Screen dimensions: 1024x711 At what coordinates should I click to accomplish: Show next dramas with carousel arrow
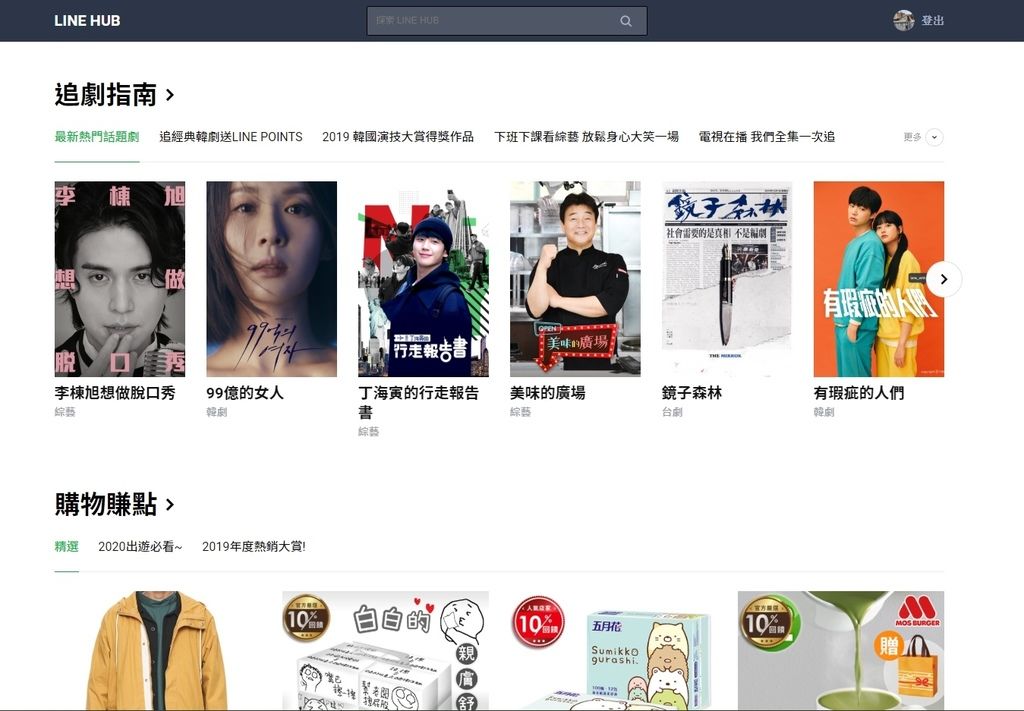pyautogui.click(x=944, y=279)
